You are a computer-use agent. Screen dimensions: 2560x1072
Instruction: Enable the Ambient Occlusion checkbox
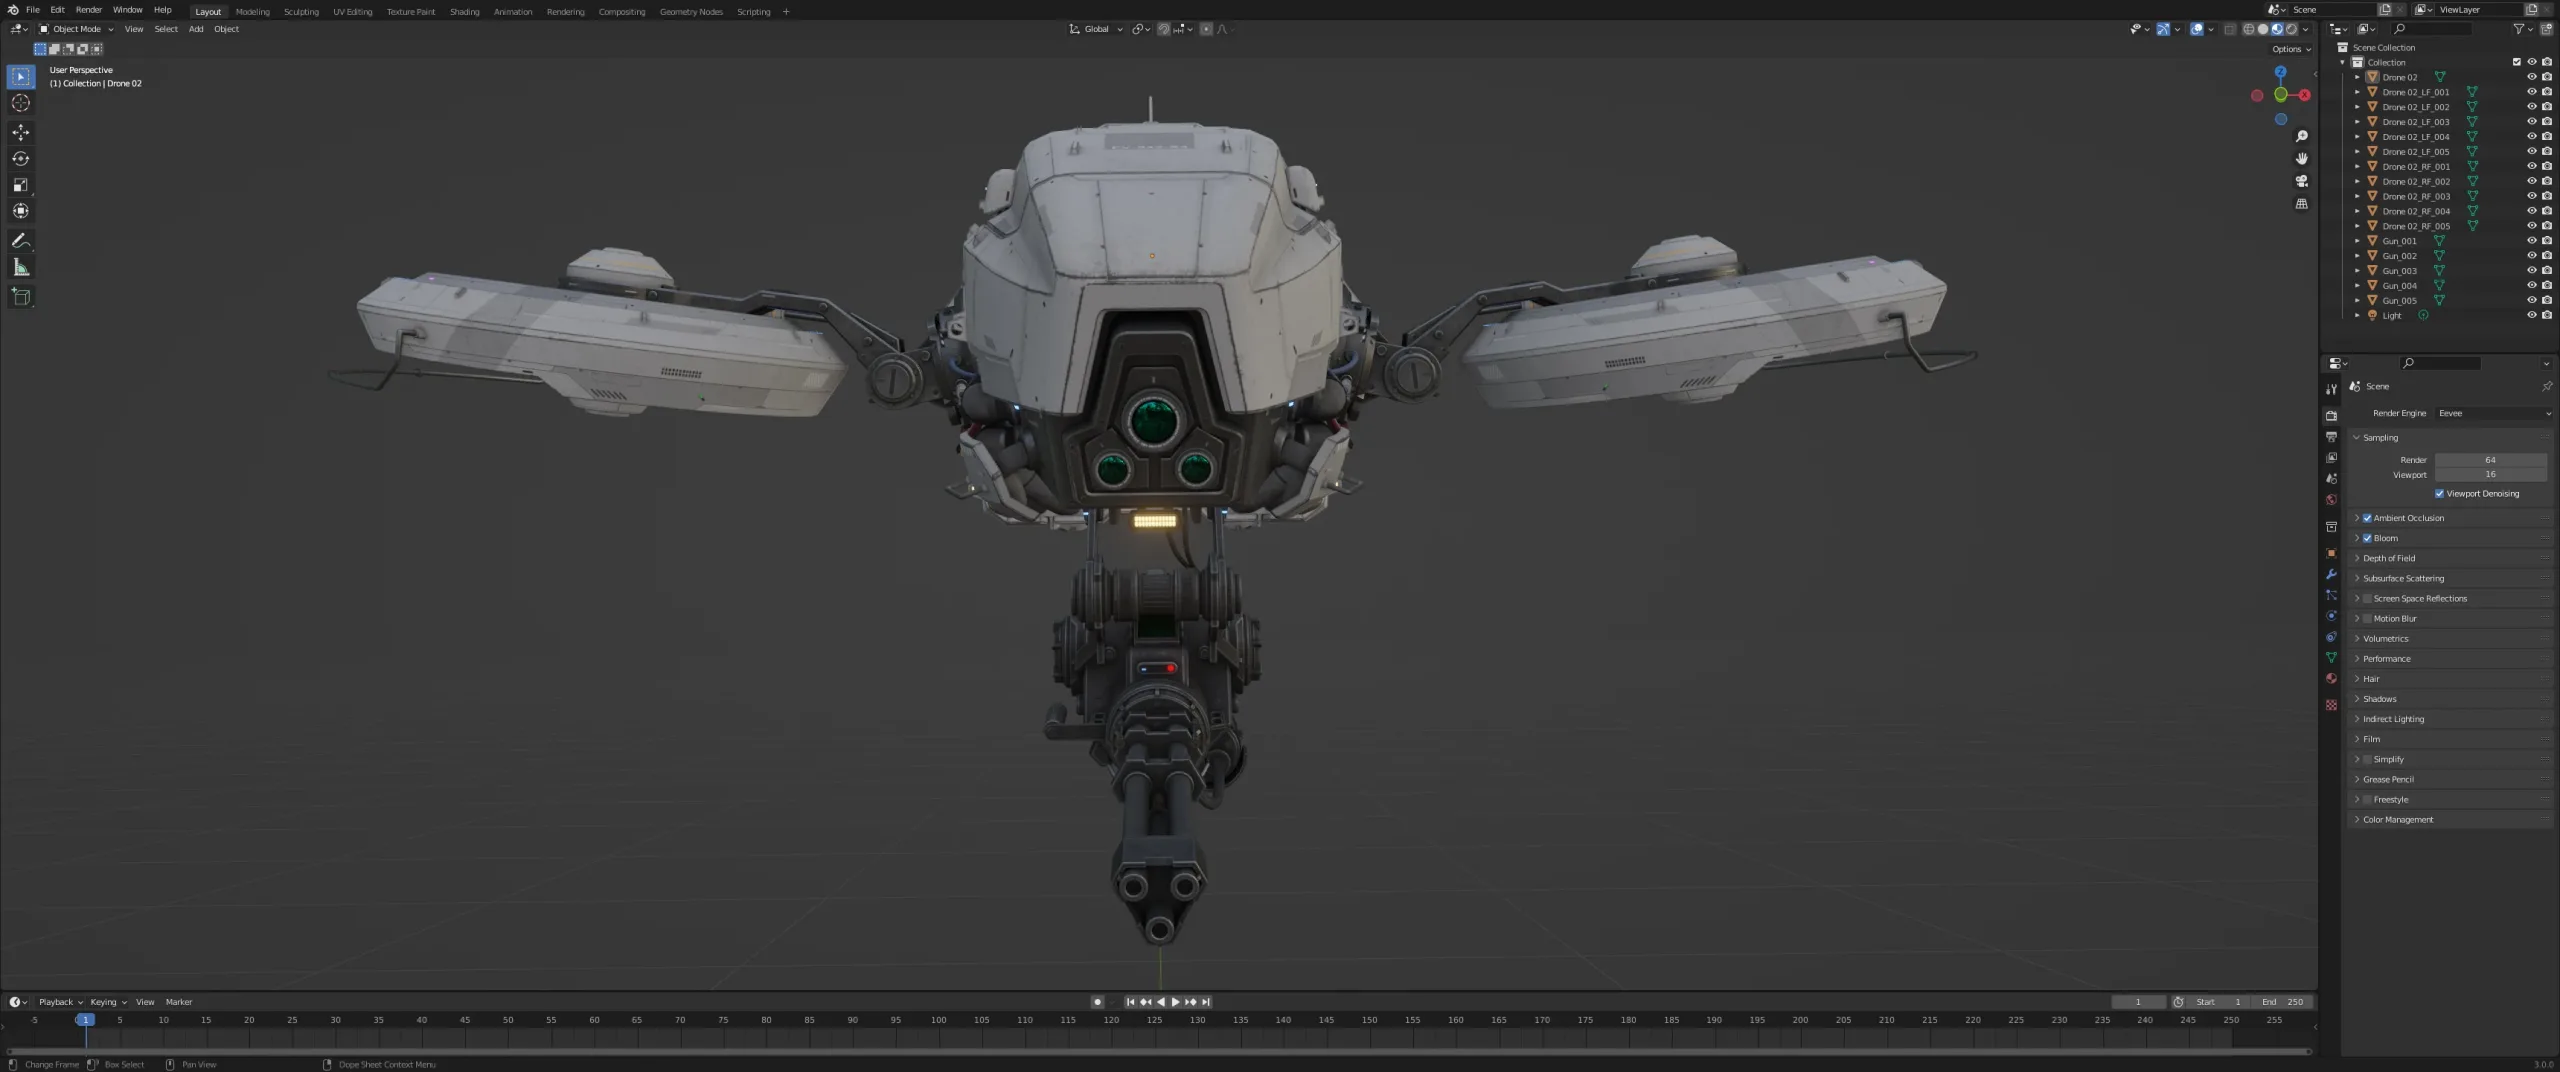pos(2366,518)
